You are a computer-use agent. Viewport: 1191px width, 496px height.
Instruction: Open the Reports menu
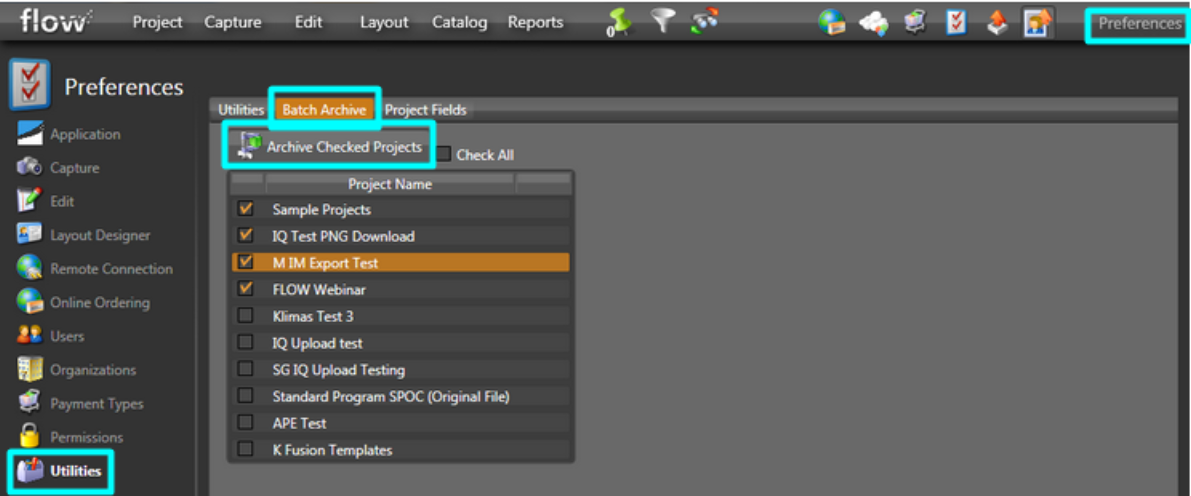(535, 23)
